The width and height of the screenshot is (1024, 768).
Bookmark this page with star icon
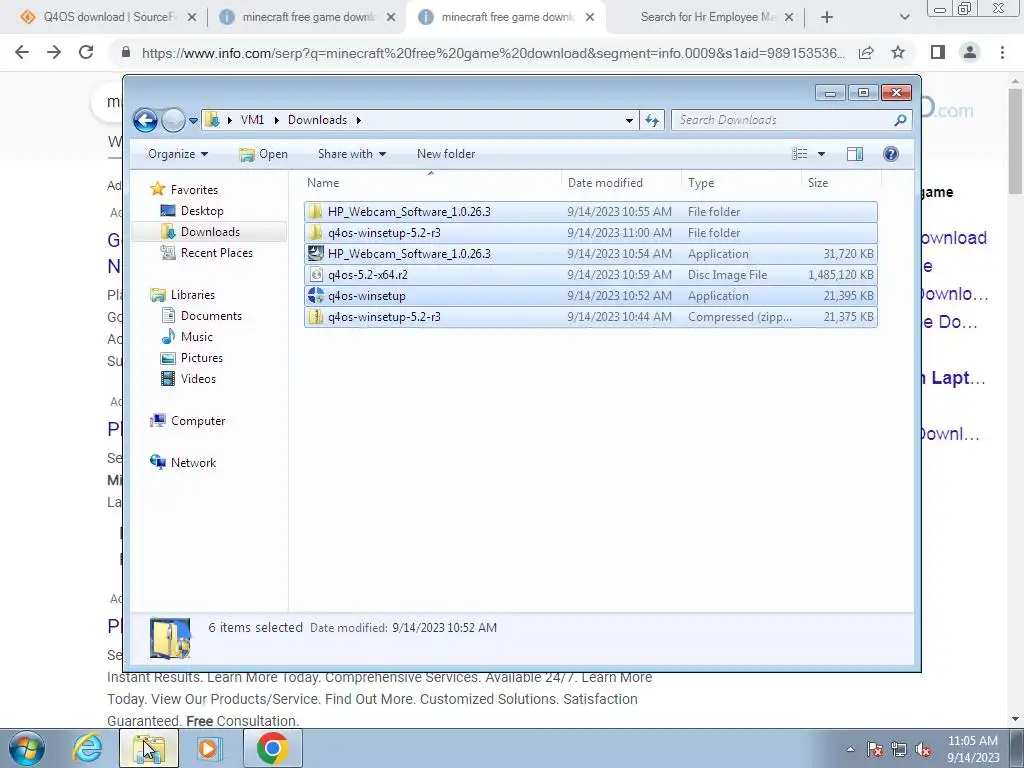coord(898,52)
